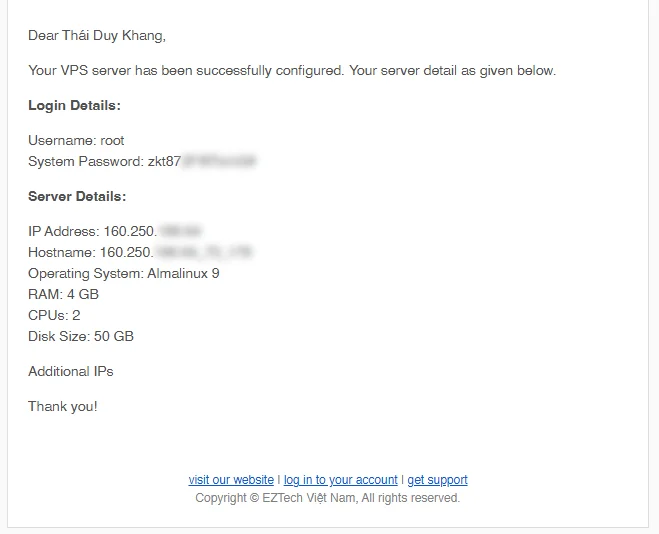Click the 'Thank you!' text
Image resolution: width=659 pixels, height=534 pixels.
[63, 406]
